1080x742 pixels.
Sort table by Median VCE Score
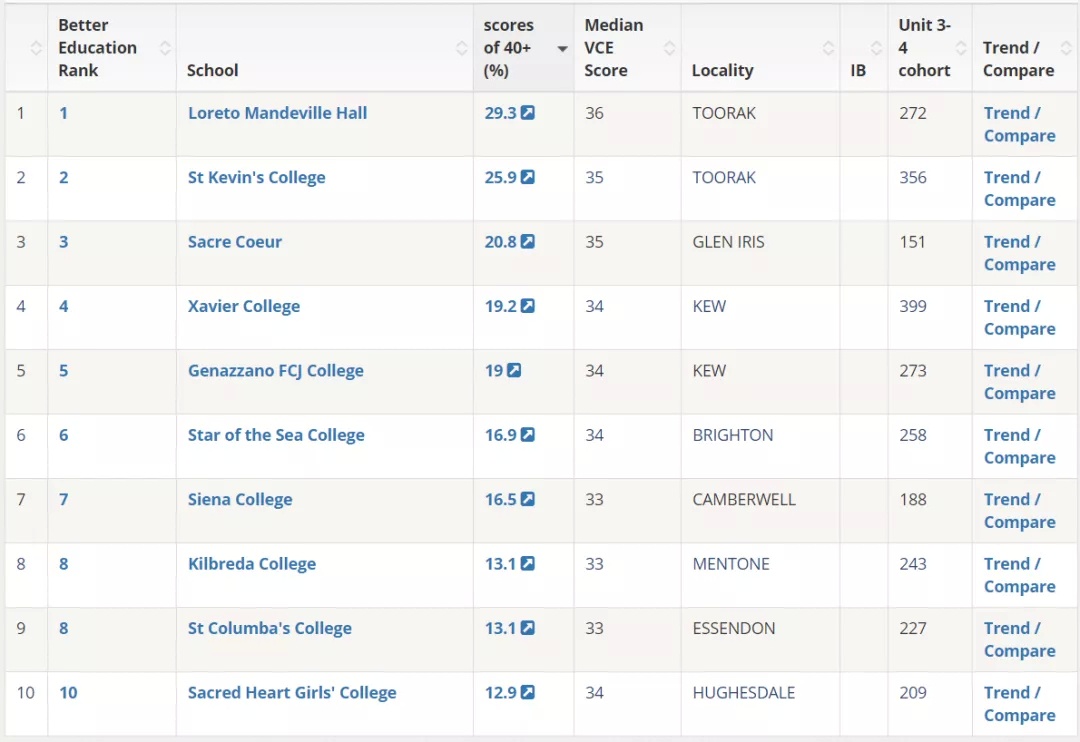669,48
